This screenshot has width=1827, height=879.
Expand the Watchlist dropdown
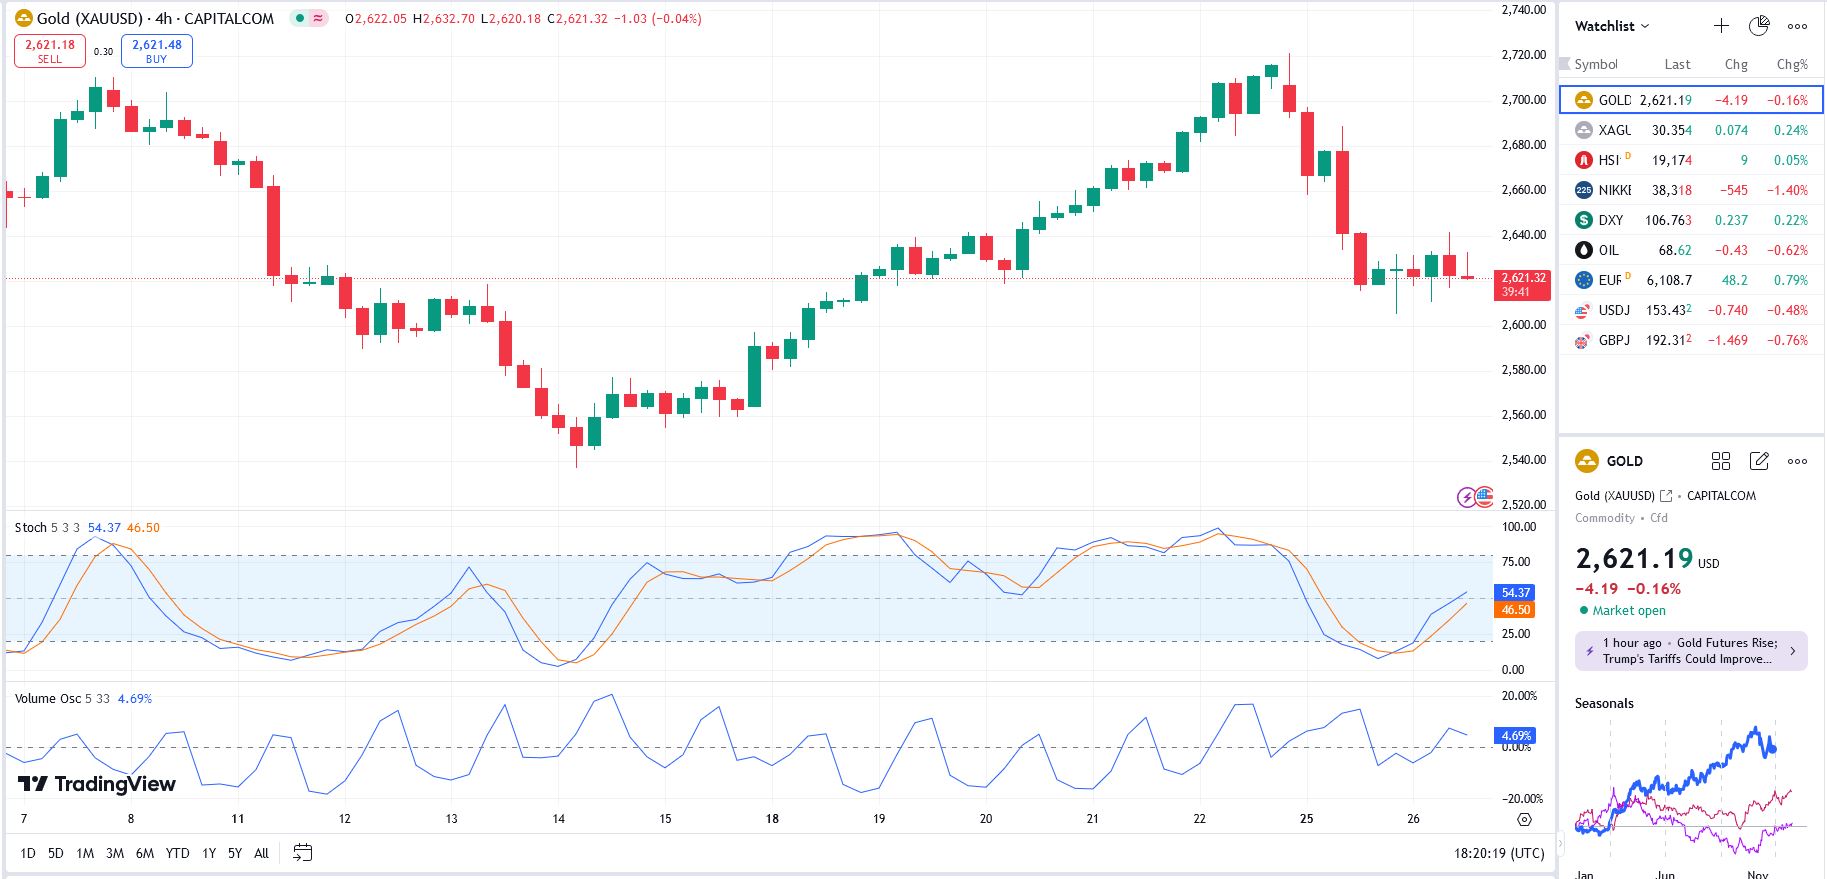(x=1611, y=26)
